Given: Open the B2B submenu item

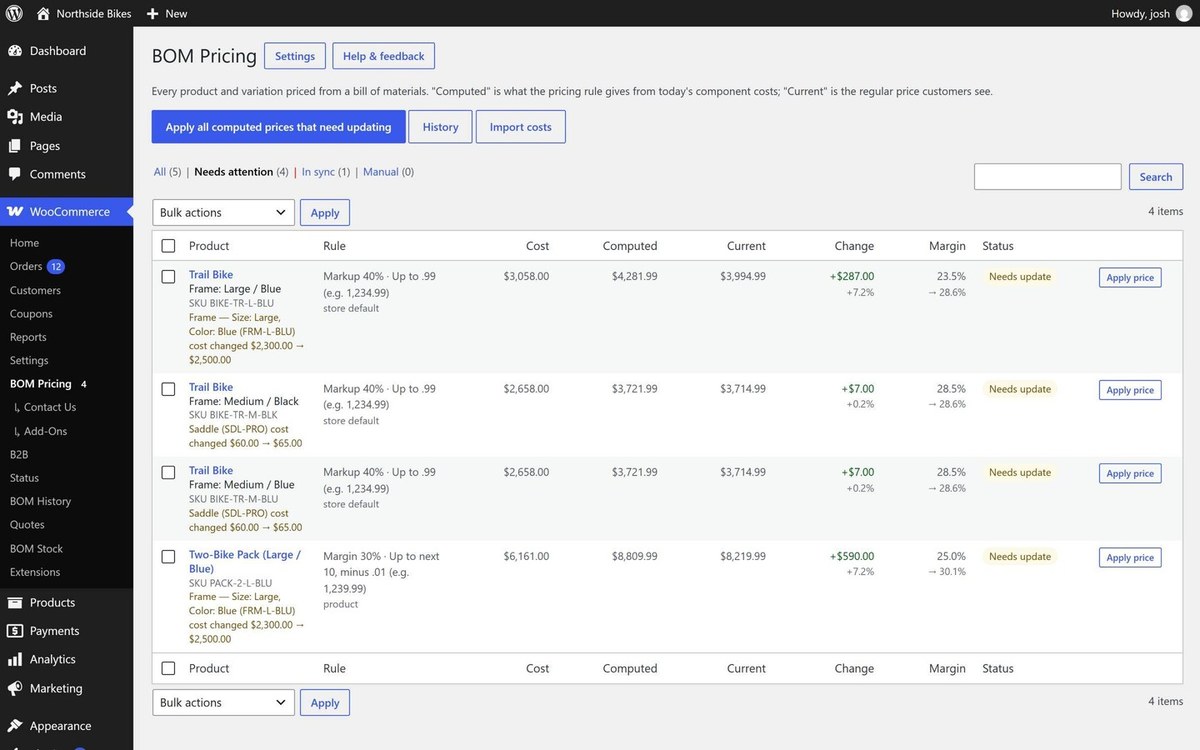Looking at the screenshot, I should (x=19, y=454).
